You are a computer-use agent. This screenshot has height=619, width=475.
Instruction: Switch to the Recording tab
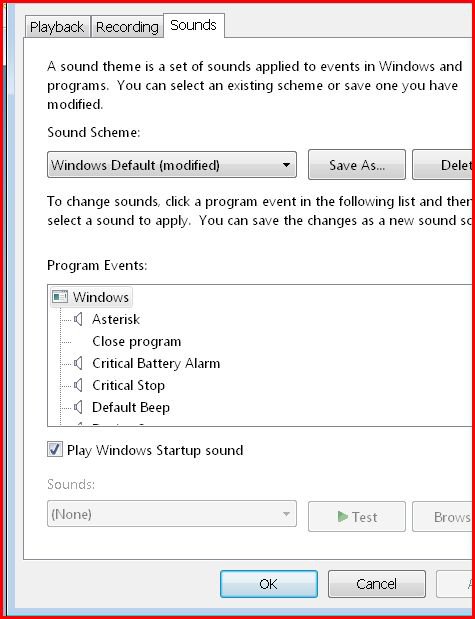click(x=127, y=27)
